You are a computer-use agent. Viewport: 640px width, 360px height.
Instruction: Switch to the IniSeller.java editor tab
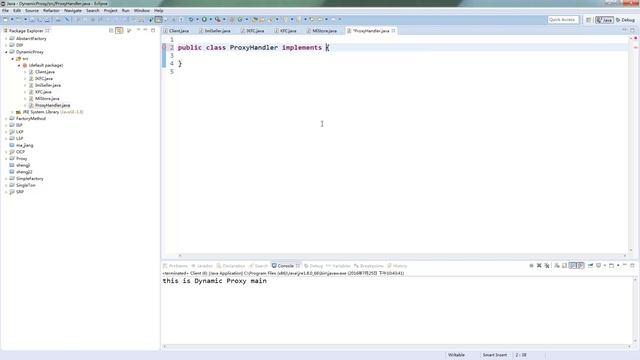[215, 31]
